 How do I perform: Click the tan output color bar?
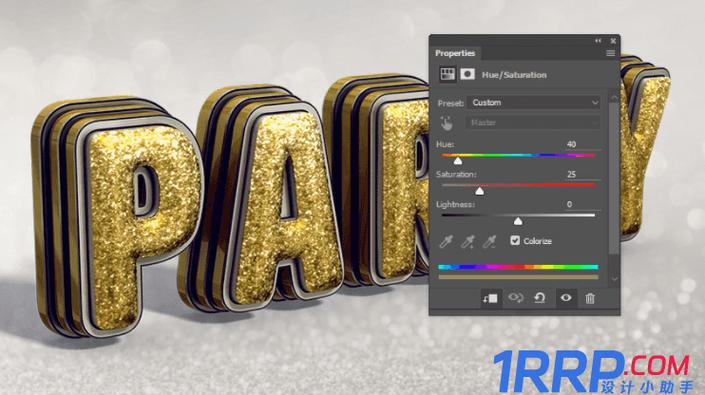(518, 277)
